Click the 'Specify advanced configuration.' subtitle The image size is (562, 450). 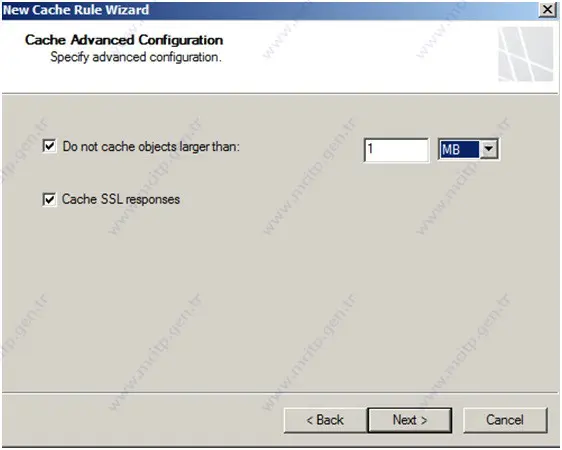(x=136, y=57)
